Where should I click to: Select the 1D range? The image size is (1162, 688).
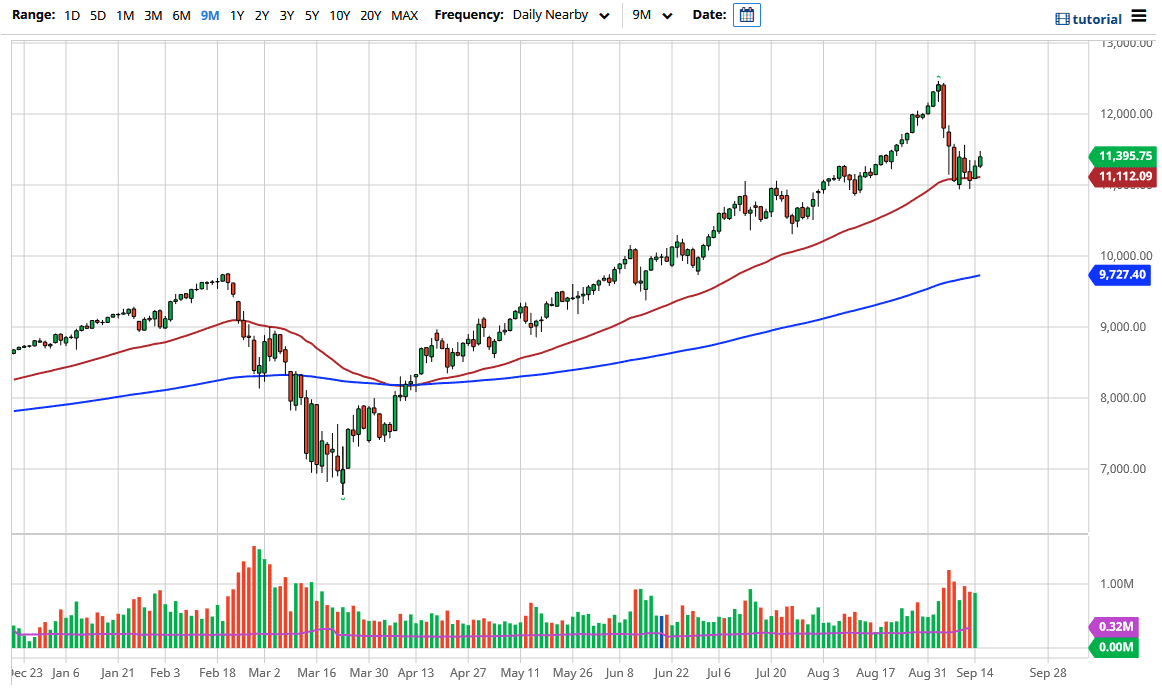click(71, 16)
